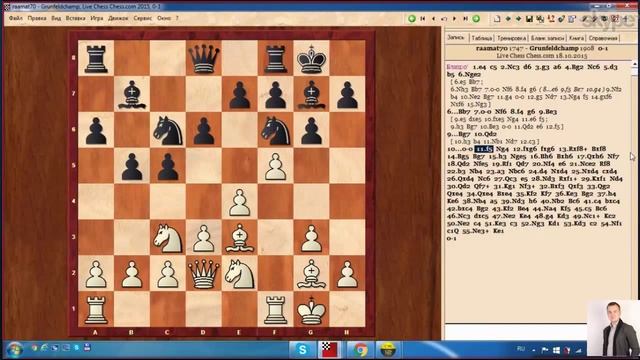
Task: Click move 6.Nge2 in the notation
Action: coord(469,74)
